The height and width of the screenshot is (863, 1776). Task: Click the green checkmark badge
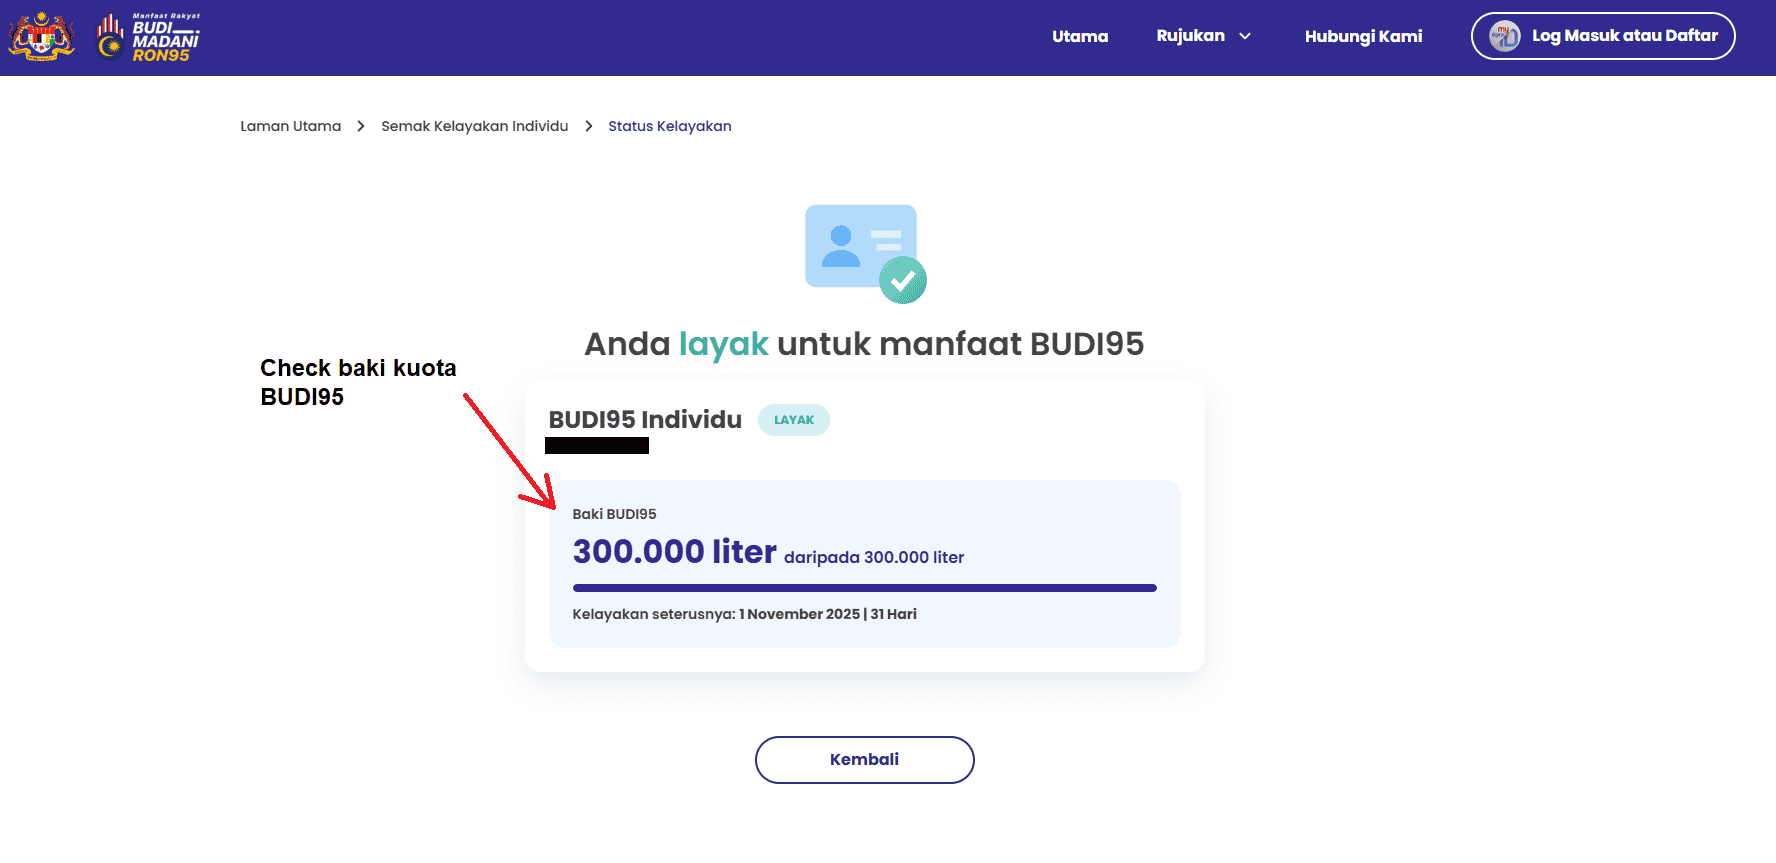point(903,281)
